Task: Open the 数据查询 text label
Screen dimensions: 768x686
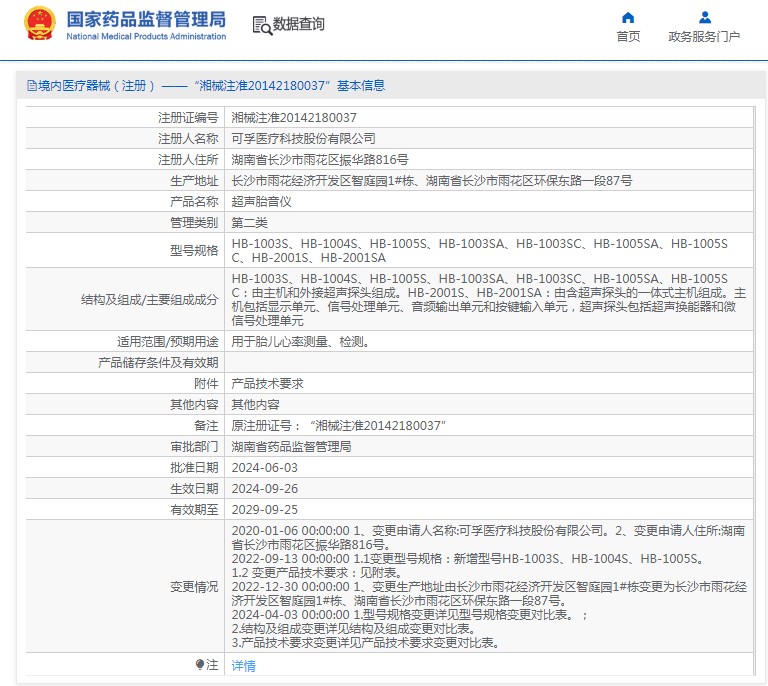Action: (299, 25)
